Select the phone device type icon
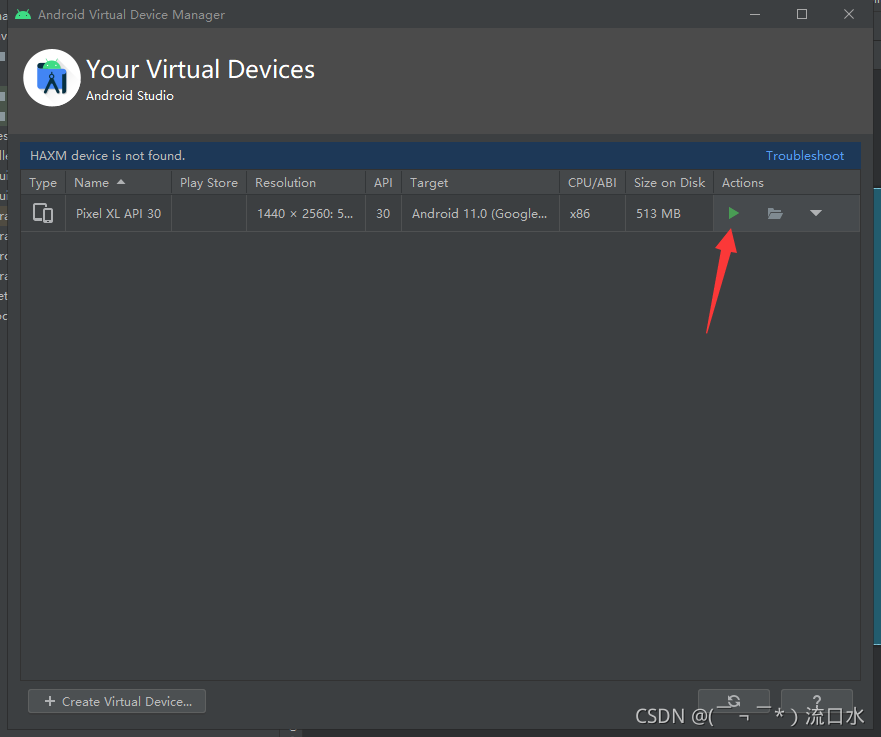The image size is (881, 737). [43, 213]
